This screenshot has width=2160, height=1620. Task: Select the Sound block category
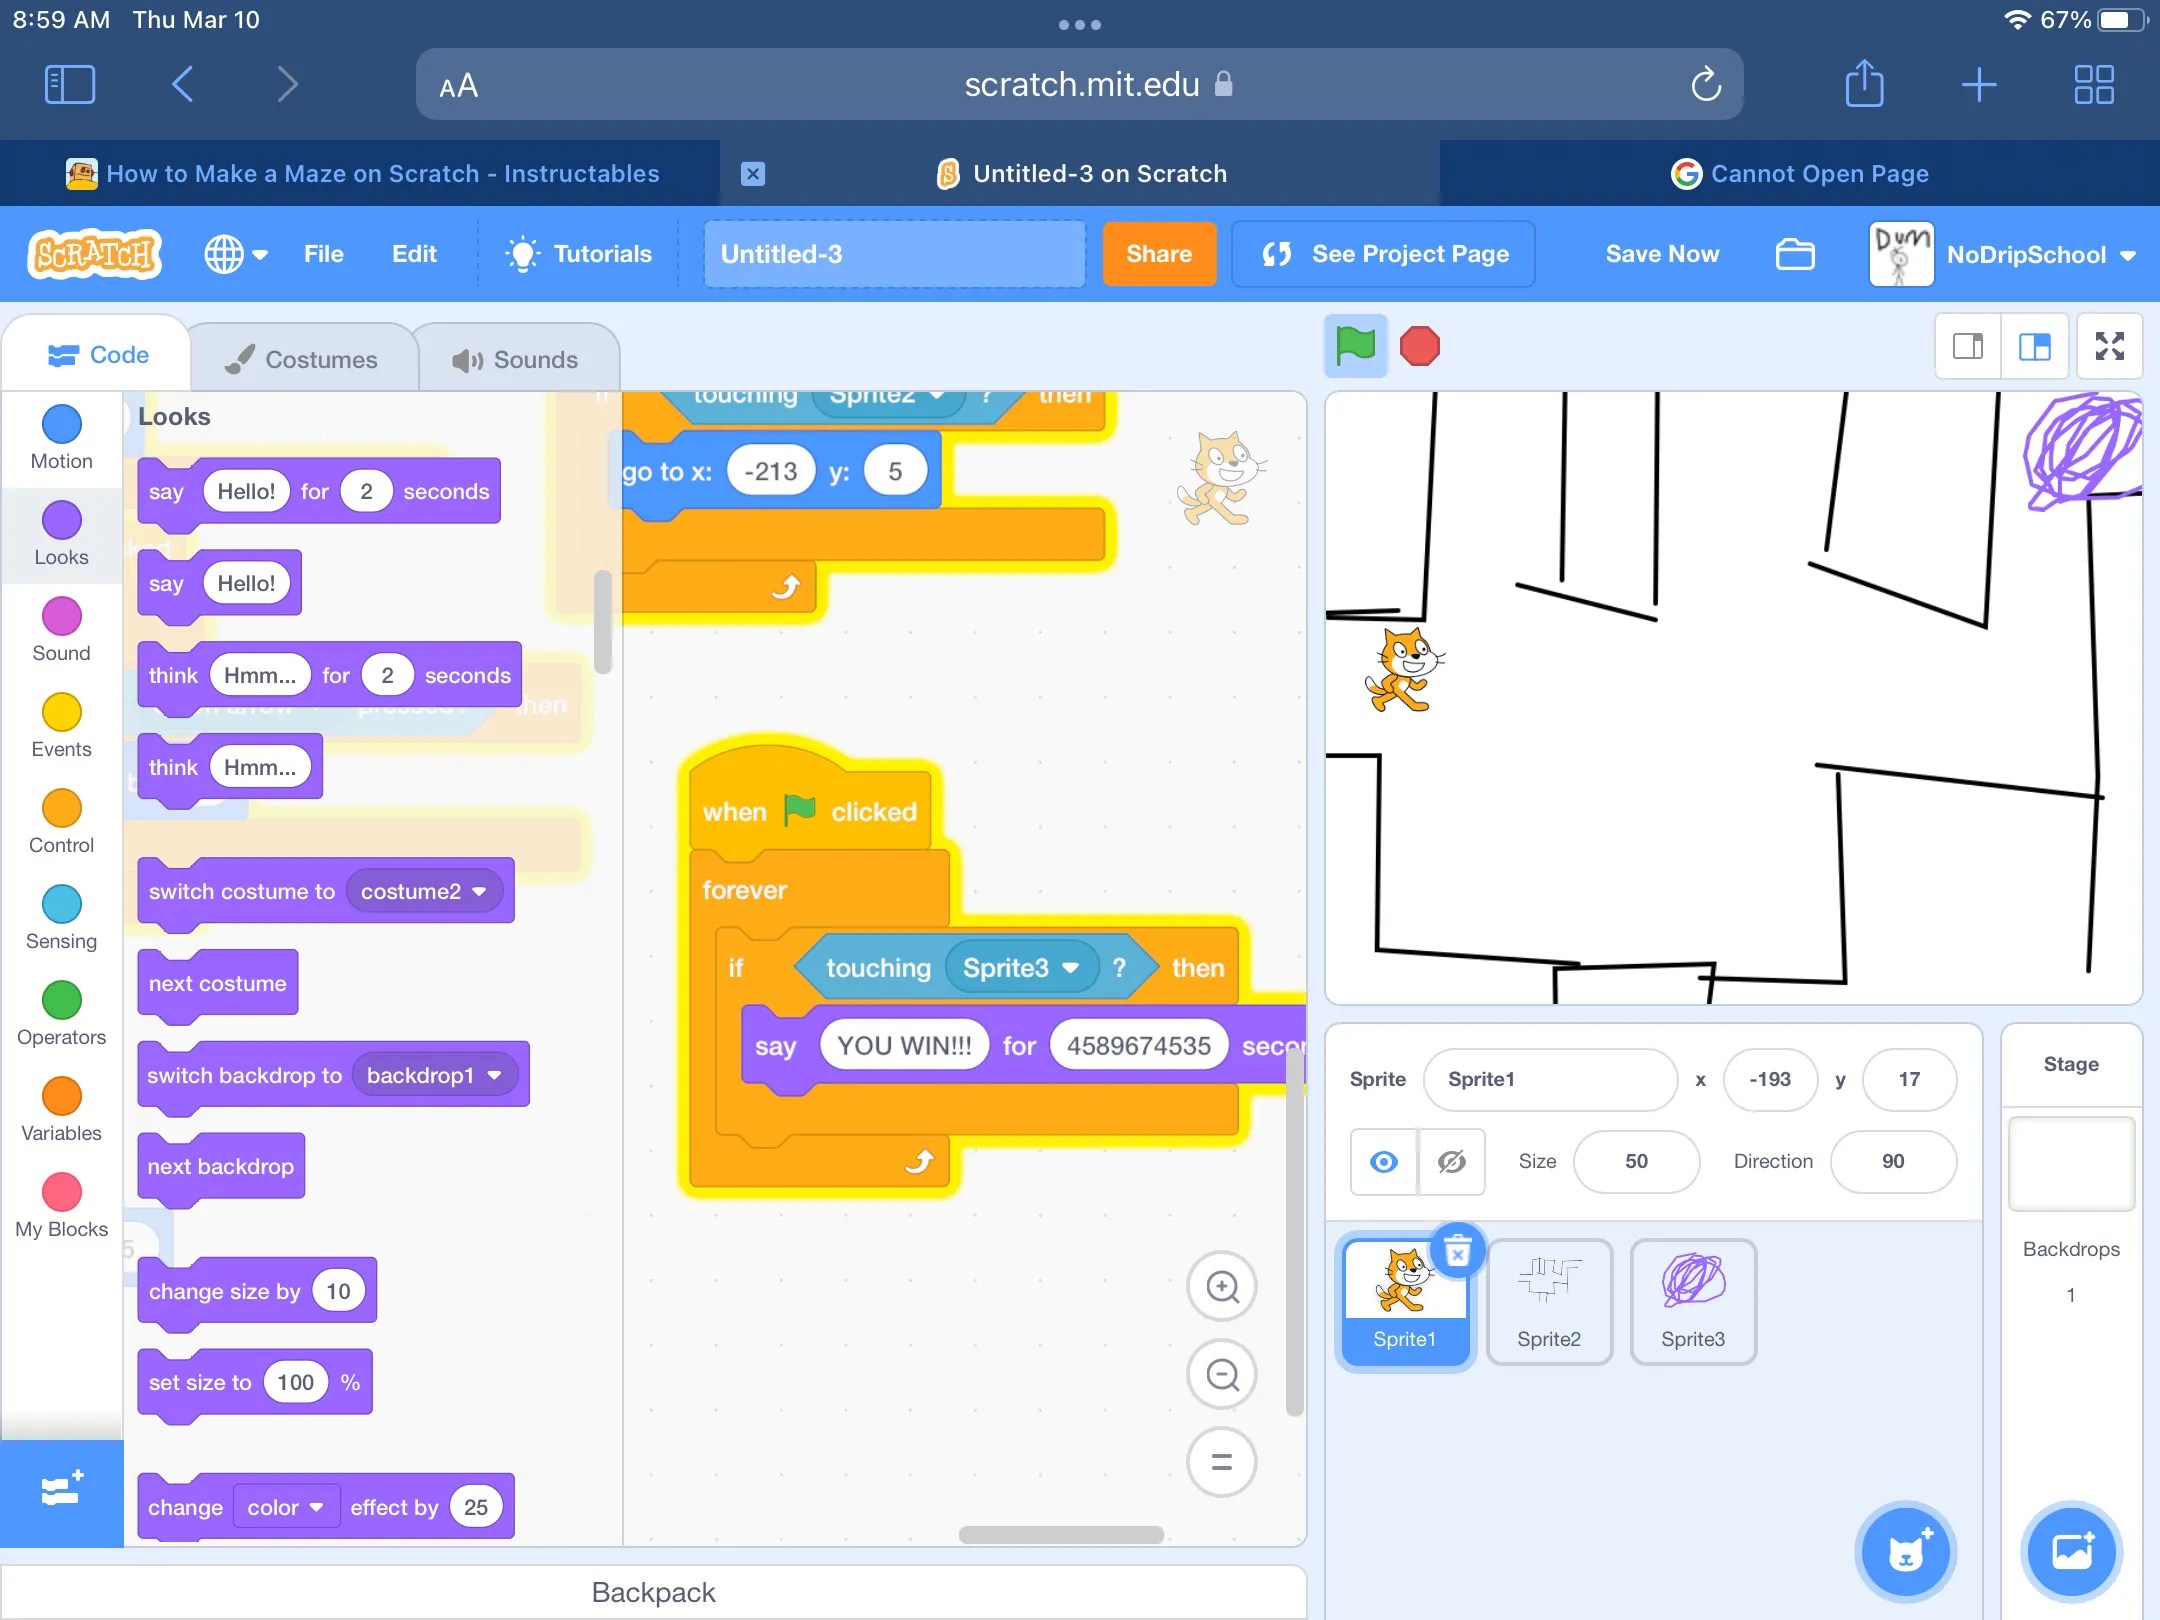[x=62, y=630]
